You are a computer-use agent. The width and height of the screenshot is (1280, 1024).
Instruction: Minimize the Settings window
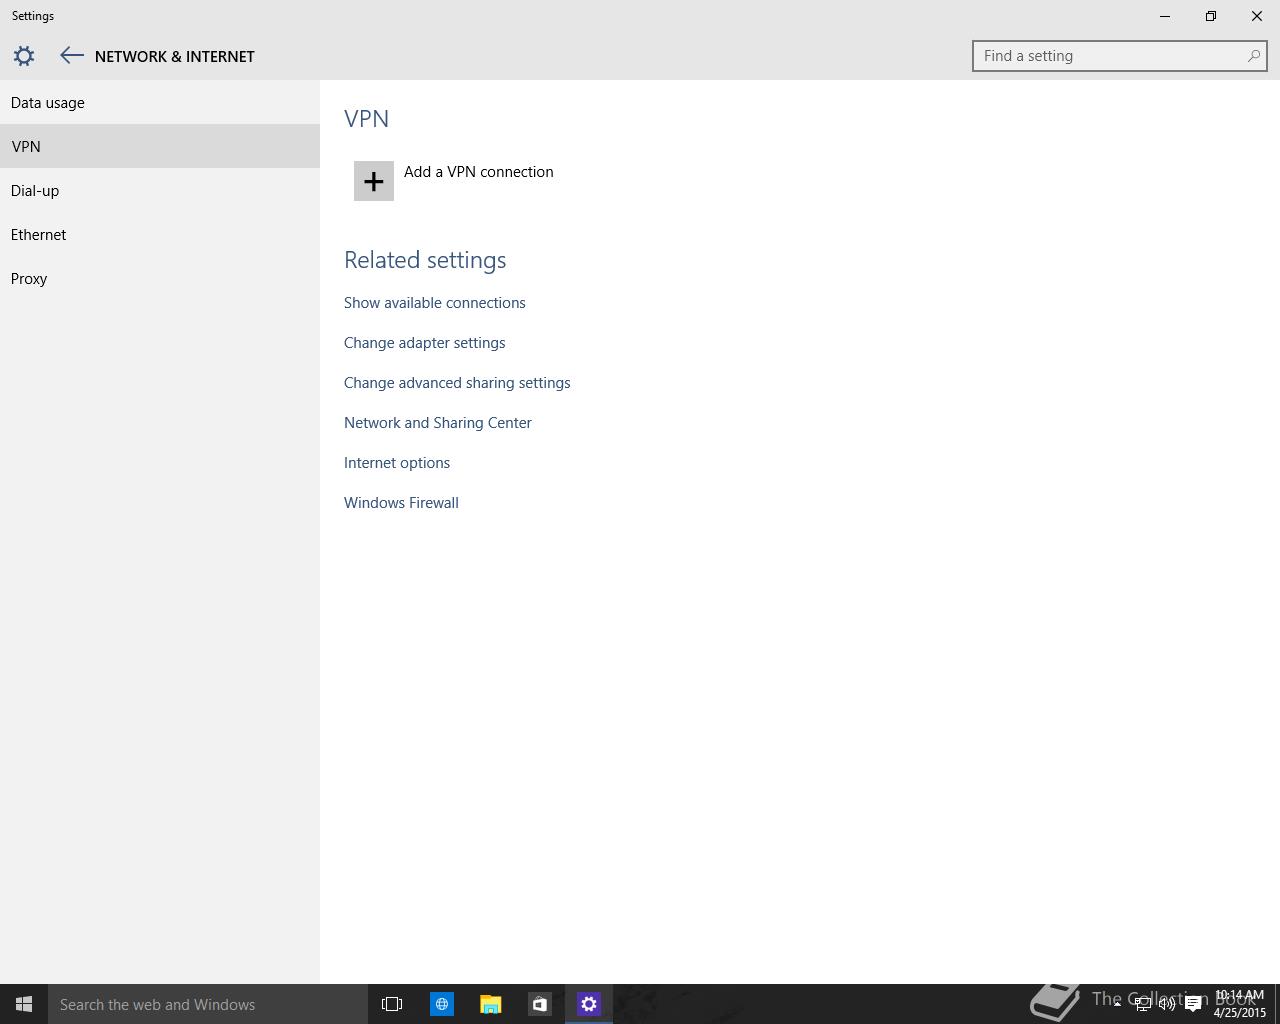click(1165, 16)
